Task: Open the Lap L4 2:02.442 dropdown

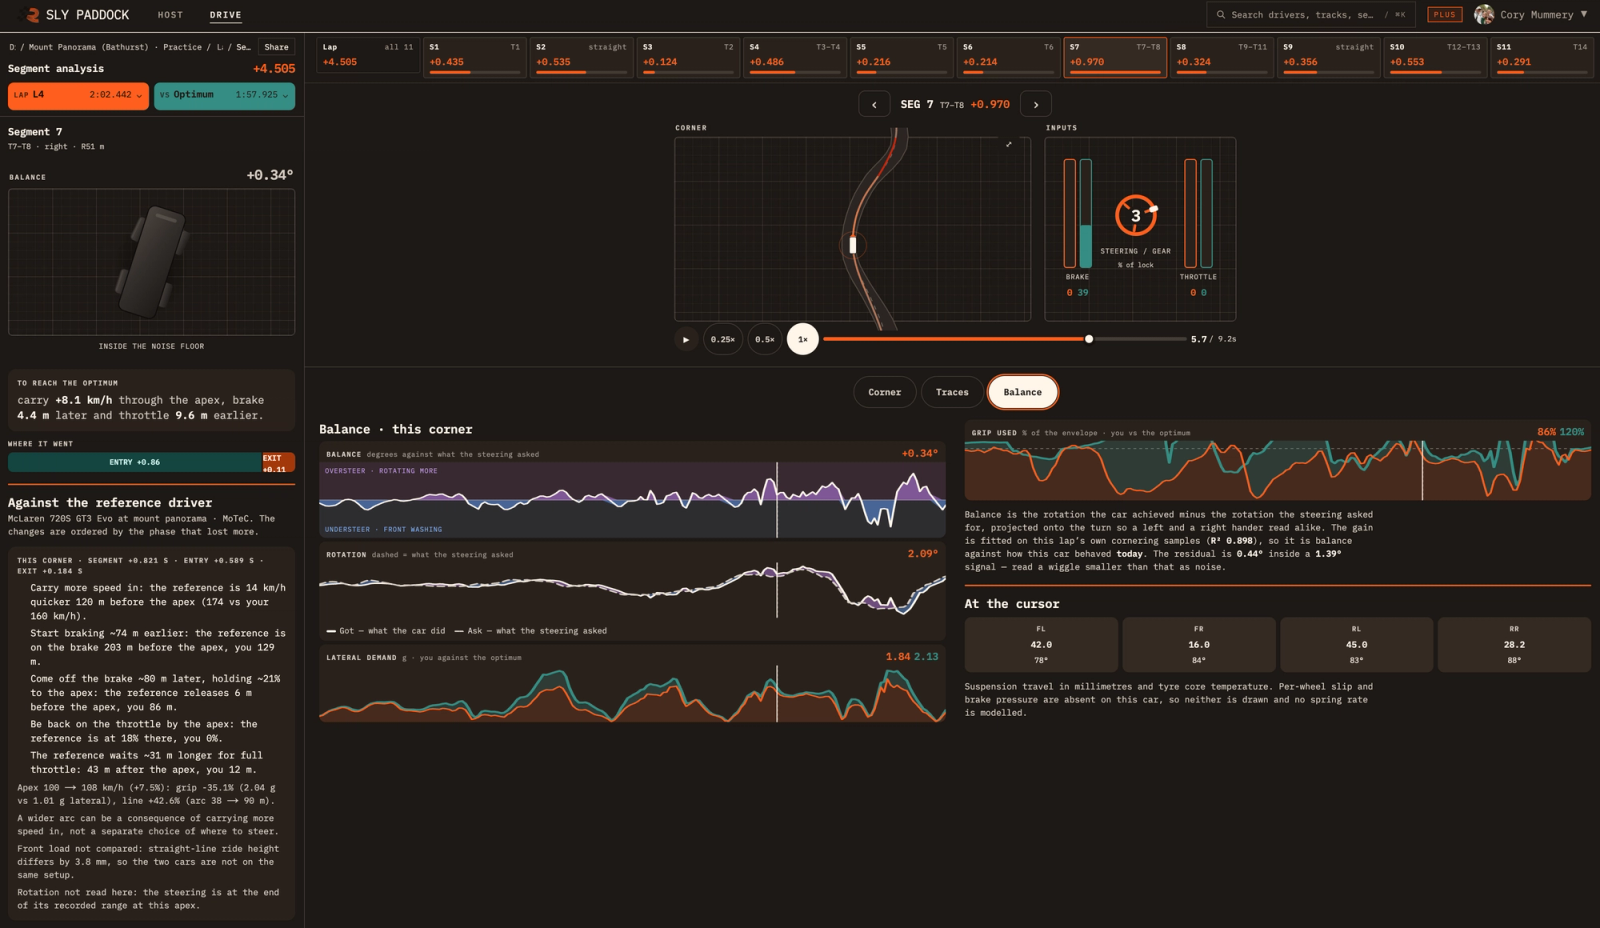Action: coord(78,95)
